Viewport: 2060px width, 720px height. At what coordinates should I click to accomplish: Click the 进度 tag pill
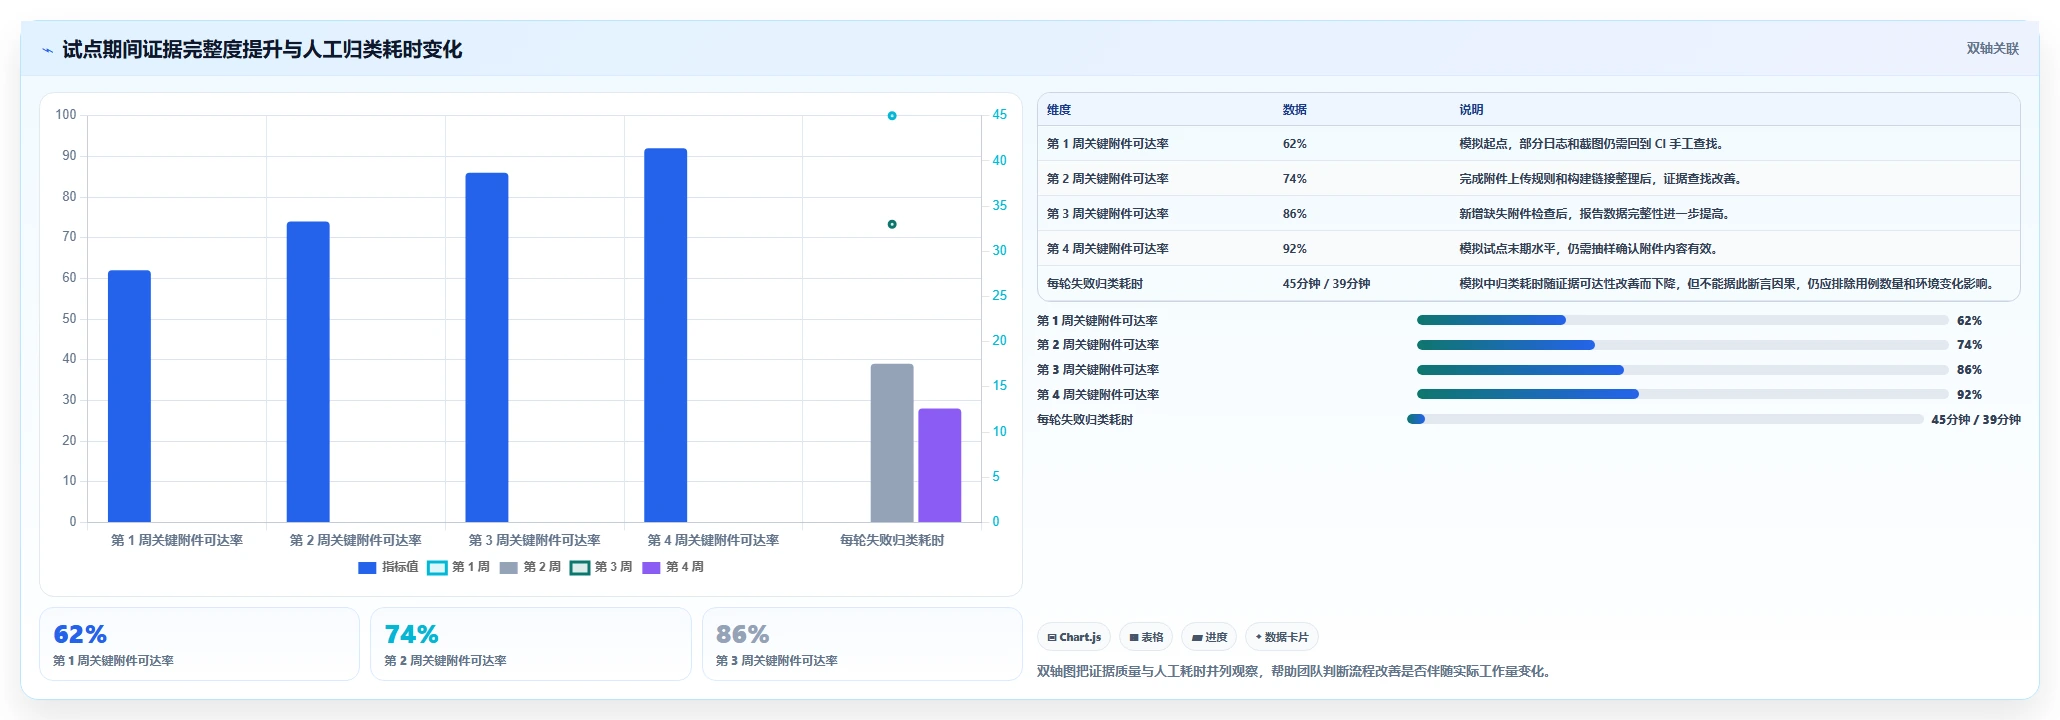(1209, 637)
